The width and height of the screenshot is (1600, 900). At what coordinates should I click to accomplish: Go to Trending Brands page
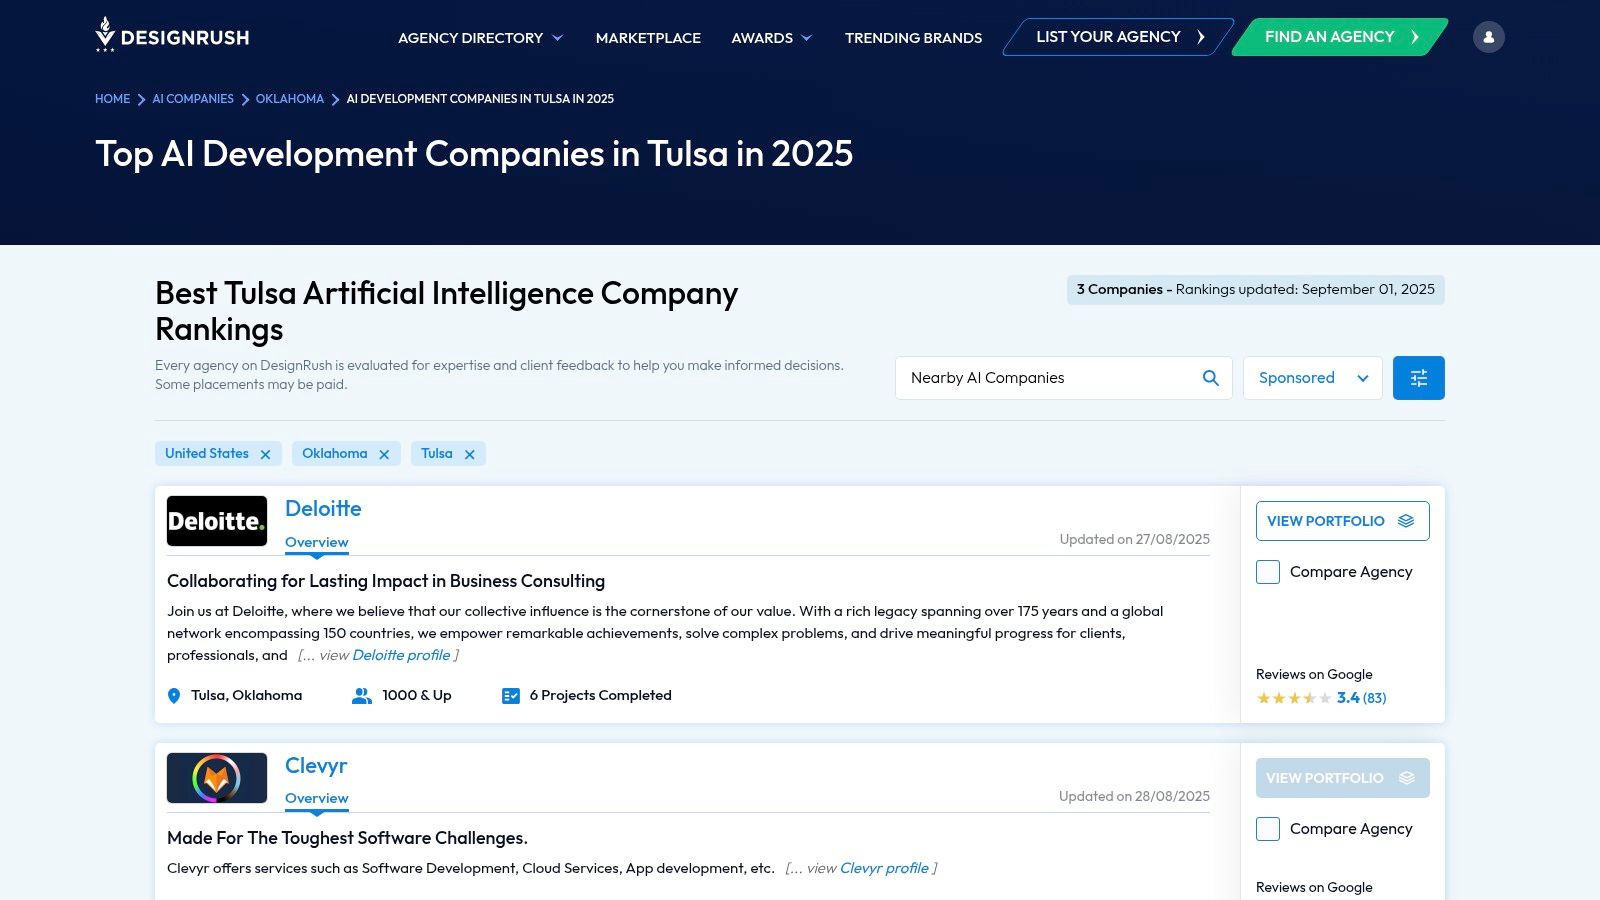pyautogui.click(x=913, y=38)
